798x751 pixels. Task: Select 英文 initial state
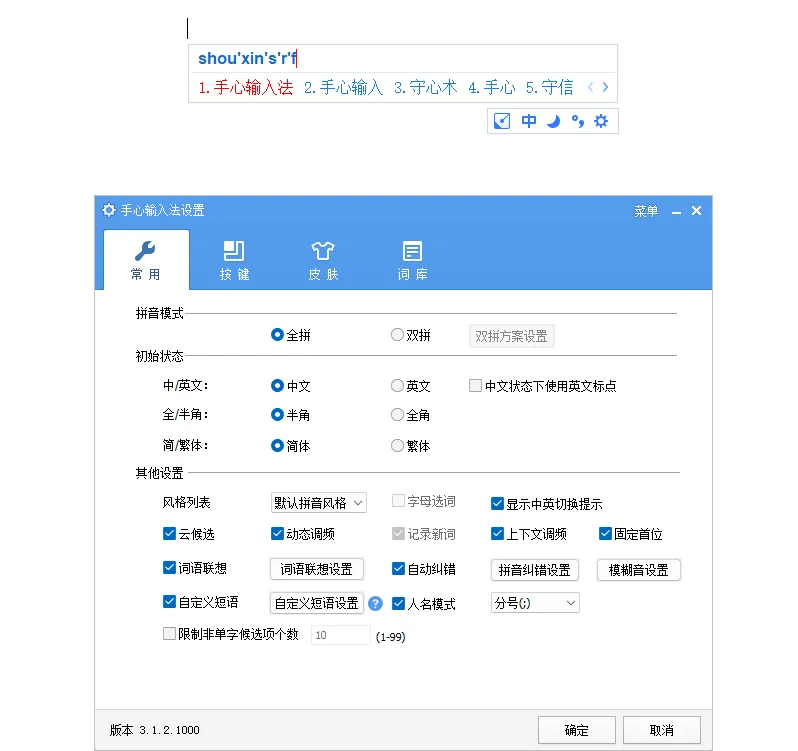411,386
